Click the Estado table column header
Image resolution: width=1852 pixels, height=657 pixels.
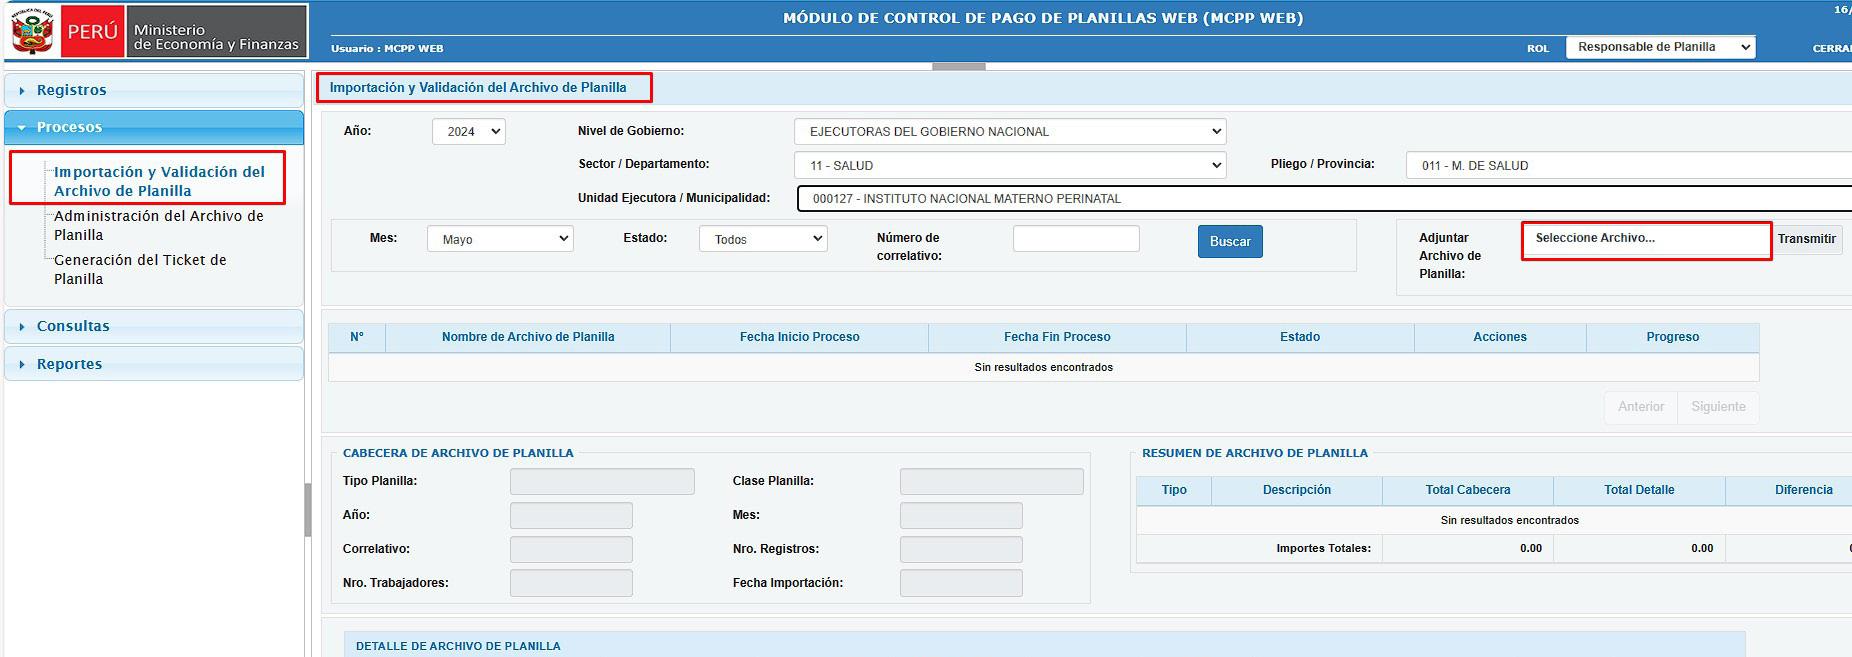tap(1300, 337)
